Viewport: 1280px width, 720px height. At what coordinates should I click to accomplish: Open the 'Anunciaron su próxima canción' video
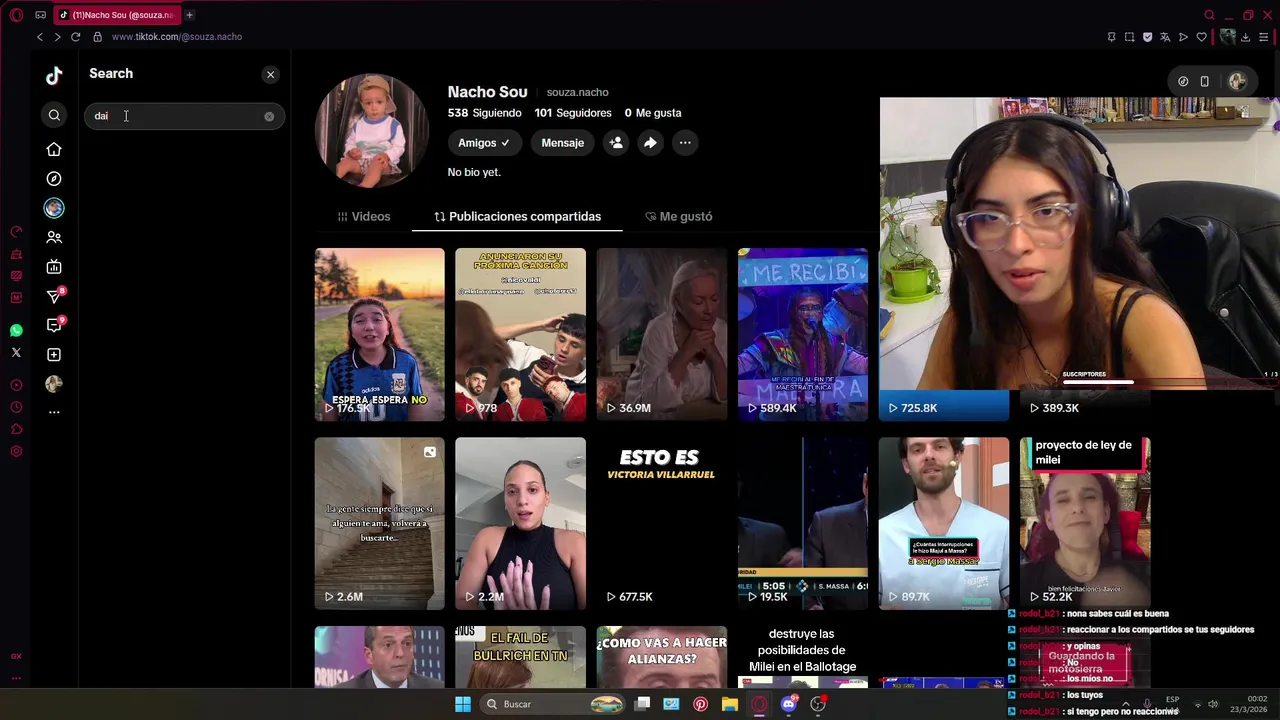pyautogui.click(x=520, y=334)
